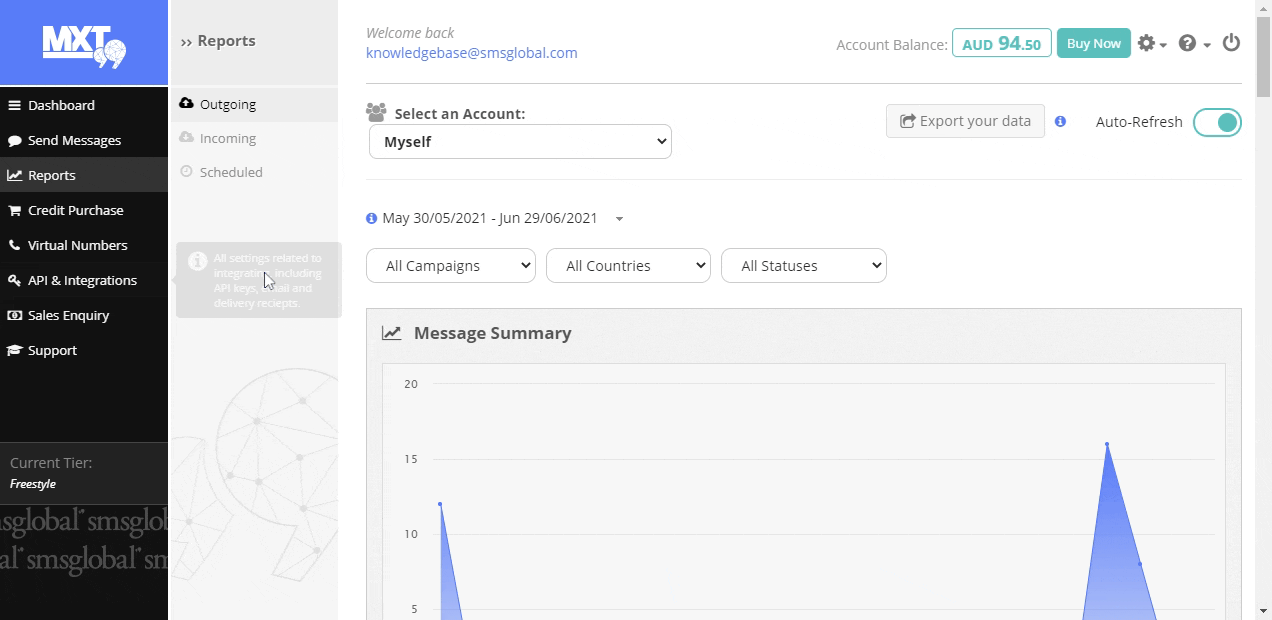The height and width of the screenshot is (620, 1272).
Task: Click the date range info icon
Action: (x=372, y=218)
